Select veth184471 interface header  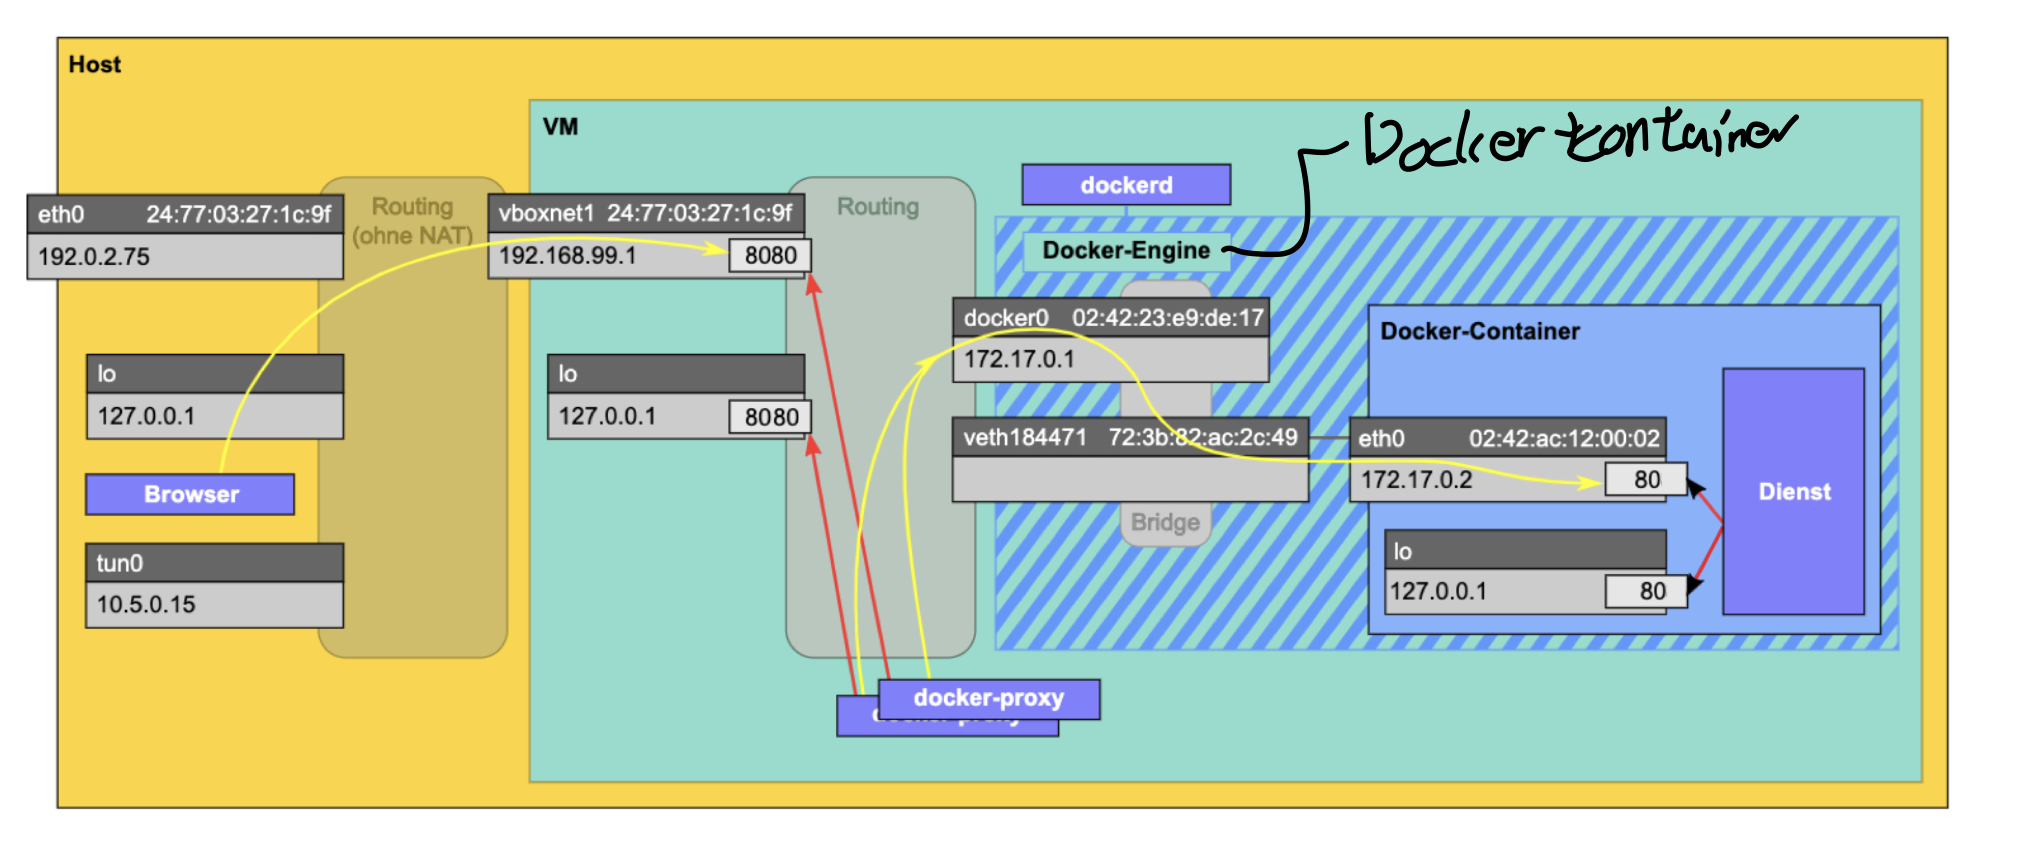pos(1130,437)
